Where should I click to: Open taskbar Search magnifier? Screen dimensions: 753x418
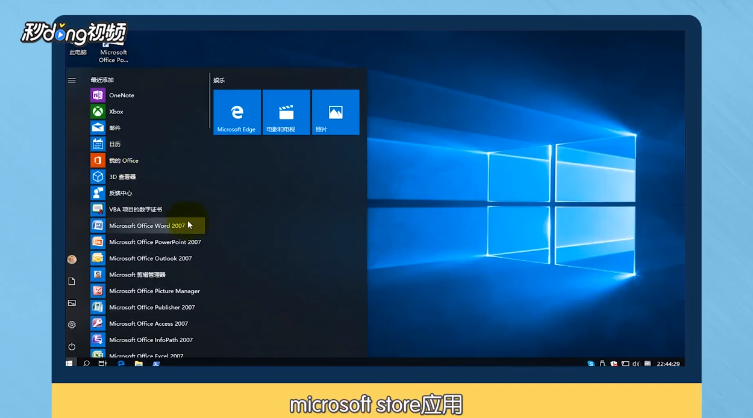(86, 364)
